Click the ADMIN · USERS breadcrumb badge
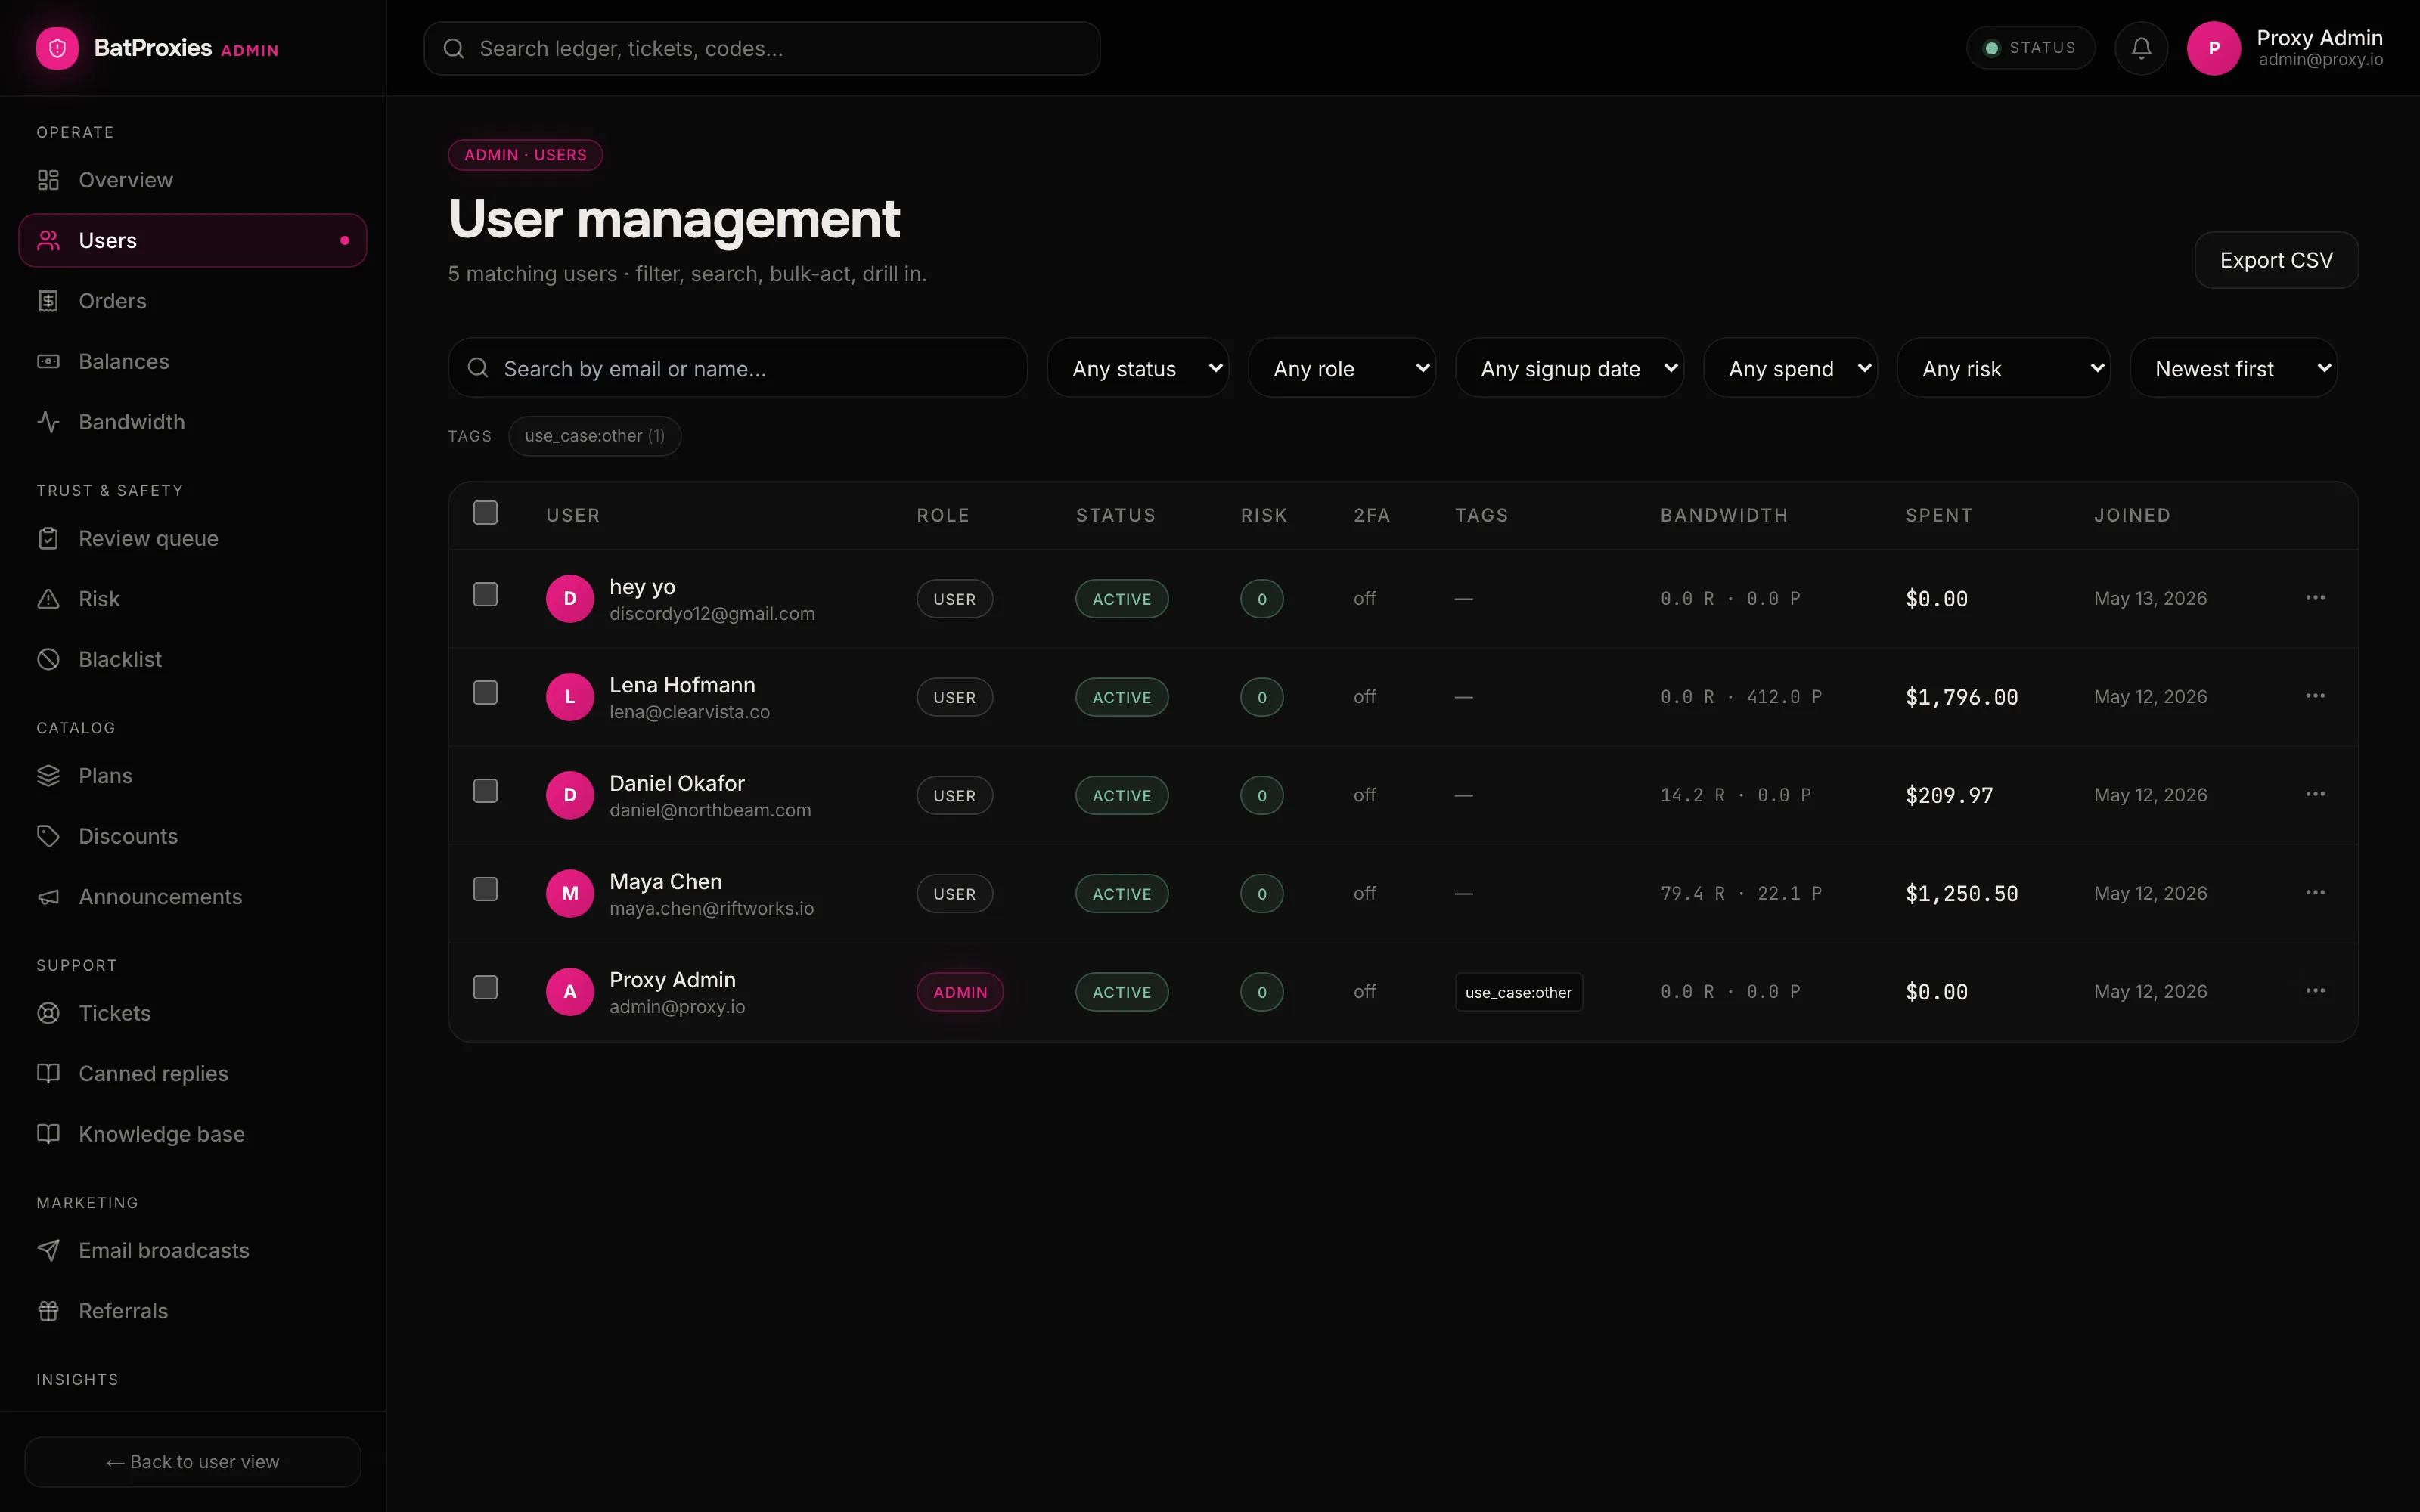The height and width of the screenshot is (1512, 2420). pyautogui.click(x=525, y=155)
